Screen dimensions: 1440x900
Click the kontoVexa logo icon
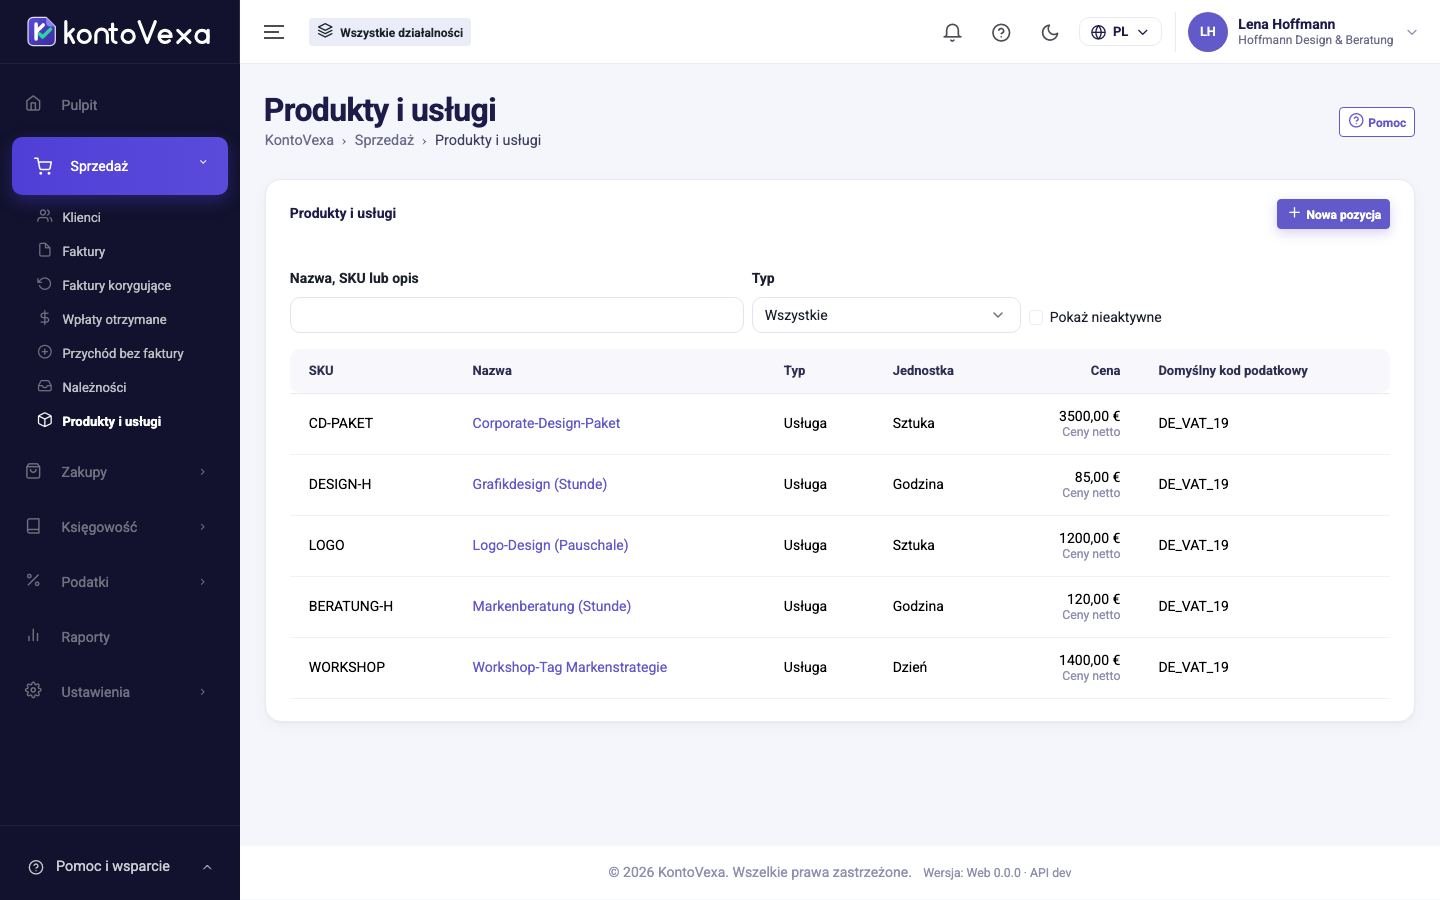pyautogui.click(x=41, y=32)
